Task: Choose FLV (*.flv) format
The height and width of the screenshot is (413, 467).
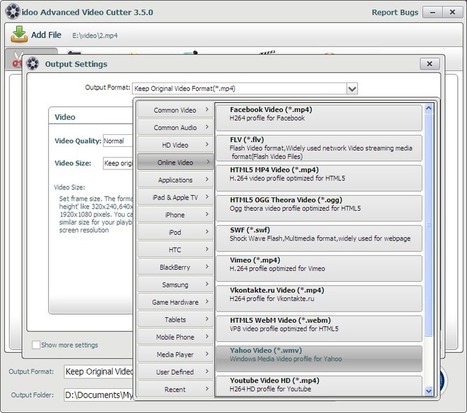Action: 319,148
